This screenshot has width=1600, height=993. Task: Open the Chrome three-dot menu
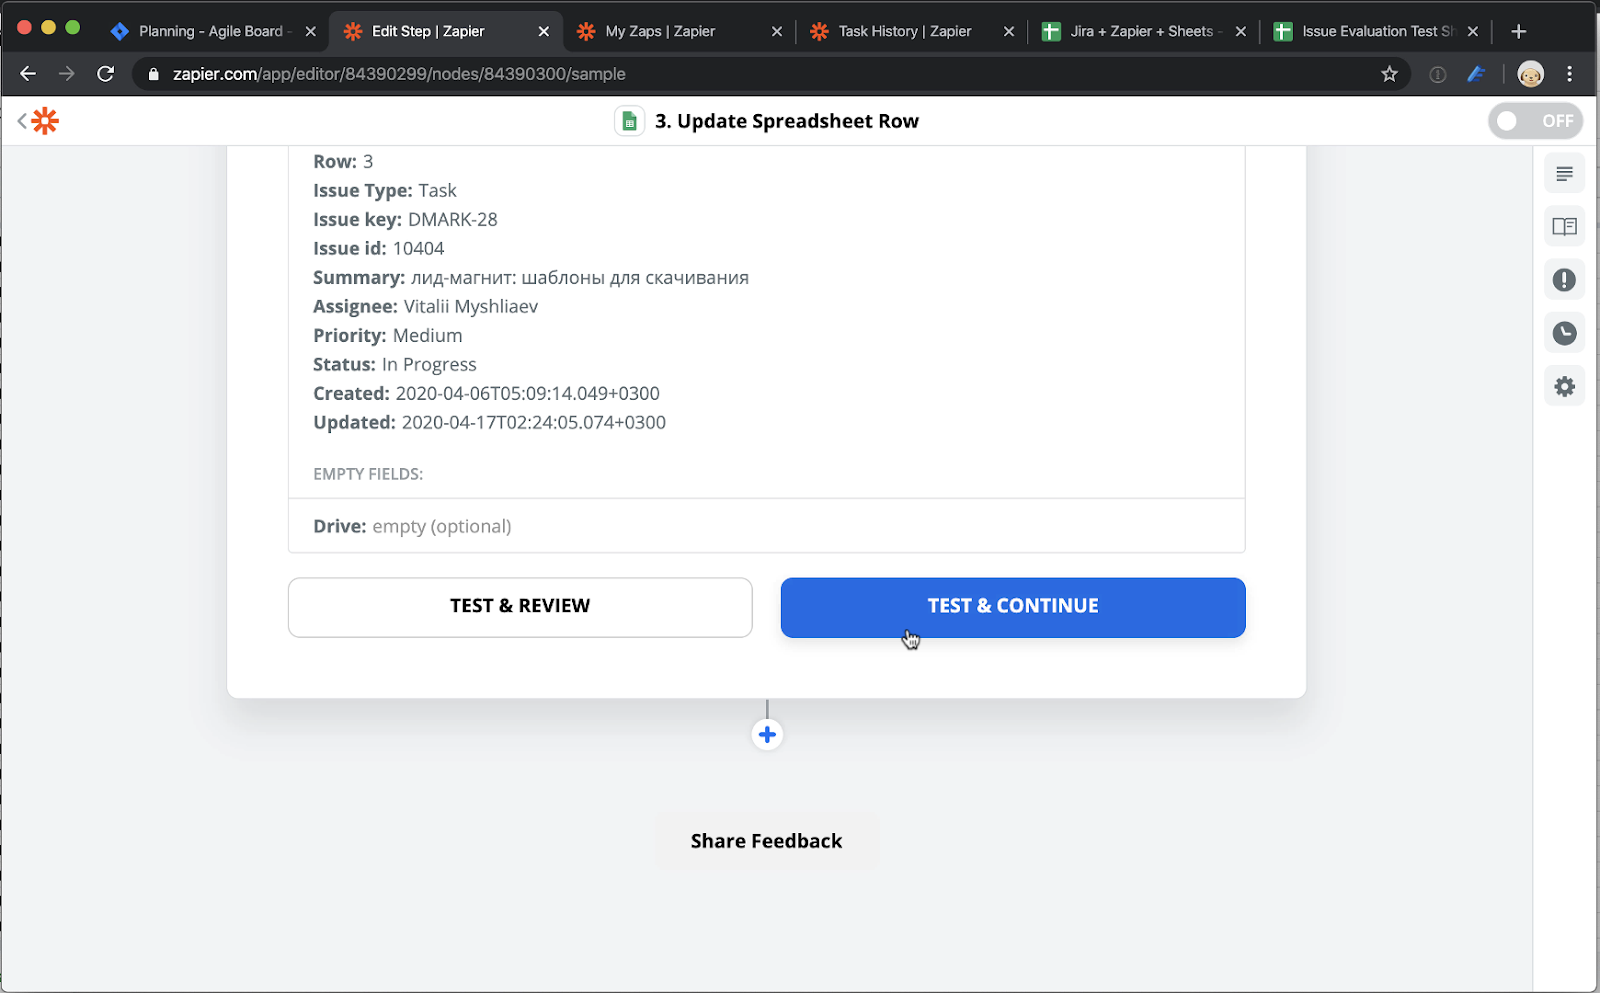pyautogui.click(x=1570, y=74)
